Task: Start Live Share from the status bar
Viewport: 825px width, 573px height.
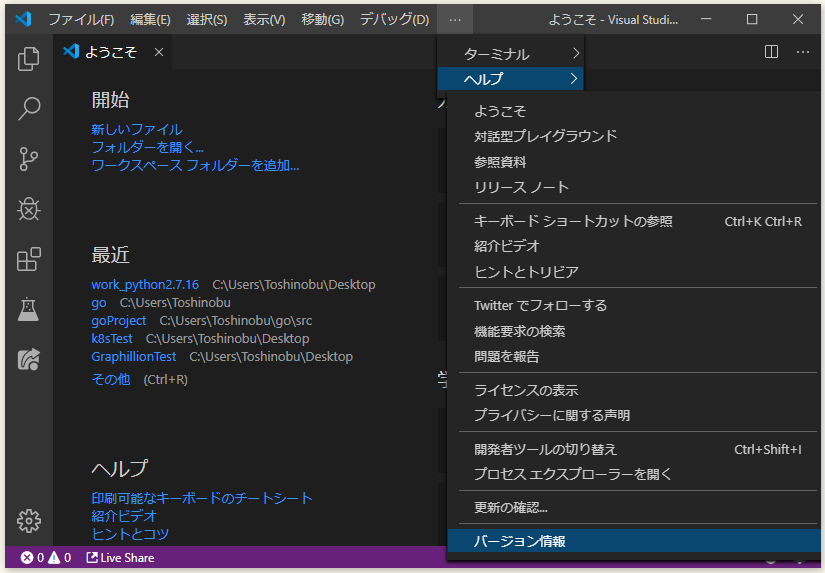Action: tap(120, 558)
